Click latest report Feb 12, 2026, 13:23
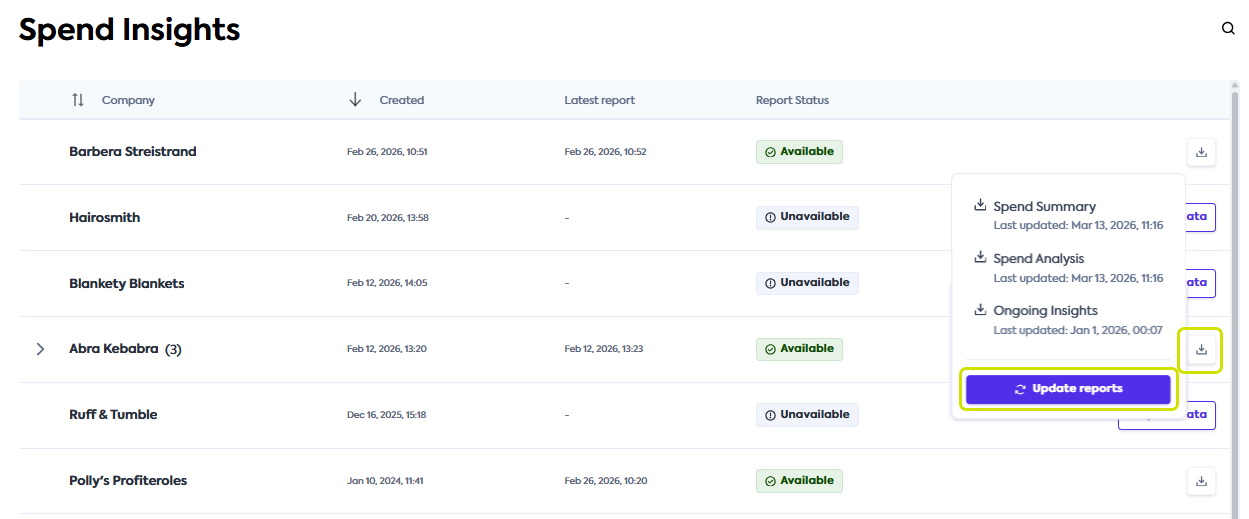The image size is (1249, 519). tap(605, 349)
